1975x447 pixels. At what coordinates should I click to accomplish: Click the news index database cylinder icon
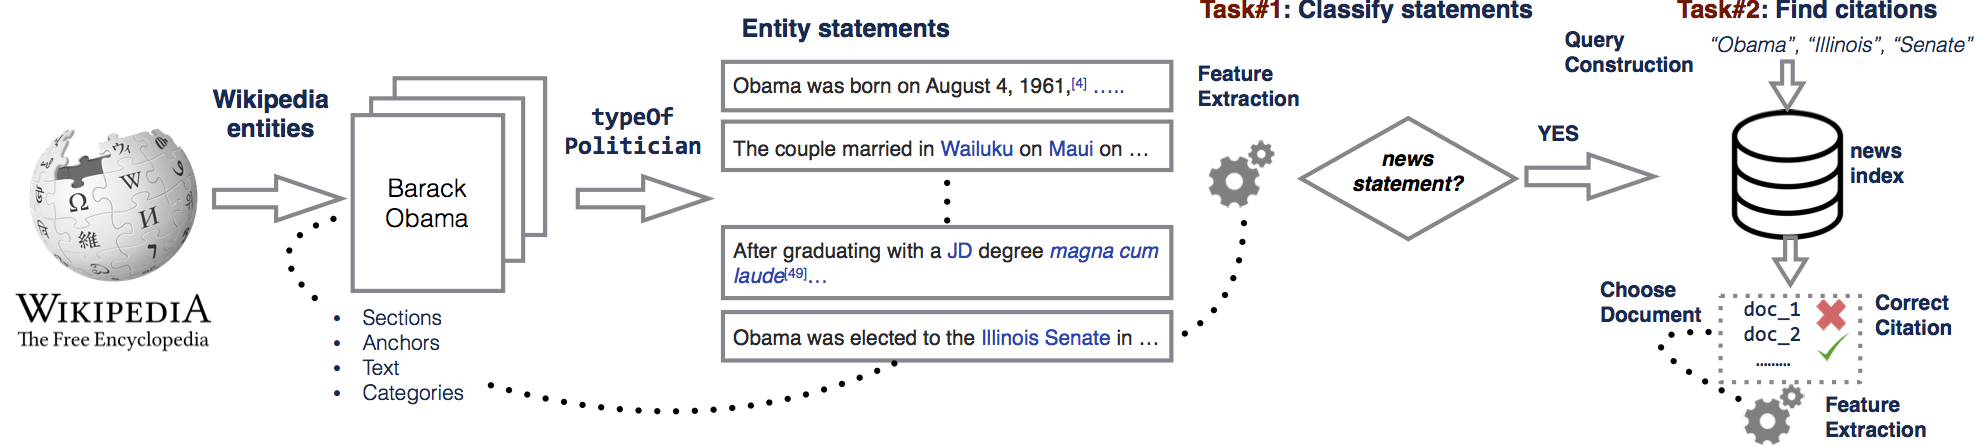[x=1786, y=174]
